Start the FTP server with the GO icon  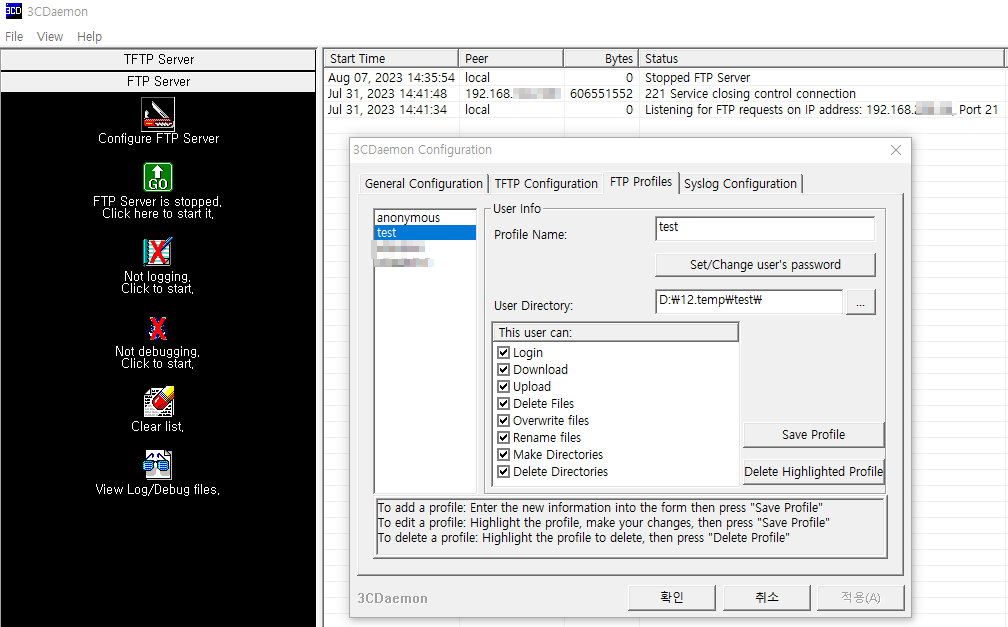click(x=158, y=177)
